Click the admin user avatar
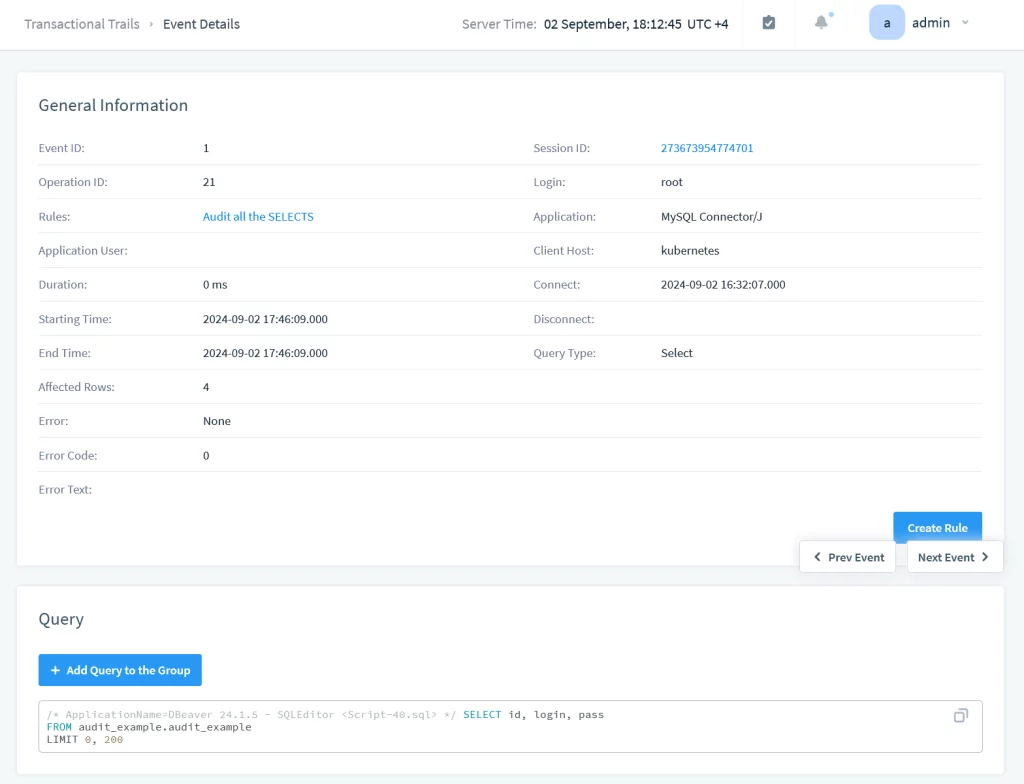Screen dimensions: 1024x784 pos(886,23)
